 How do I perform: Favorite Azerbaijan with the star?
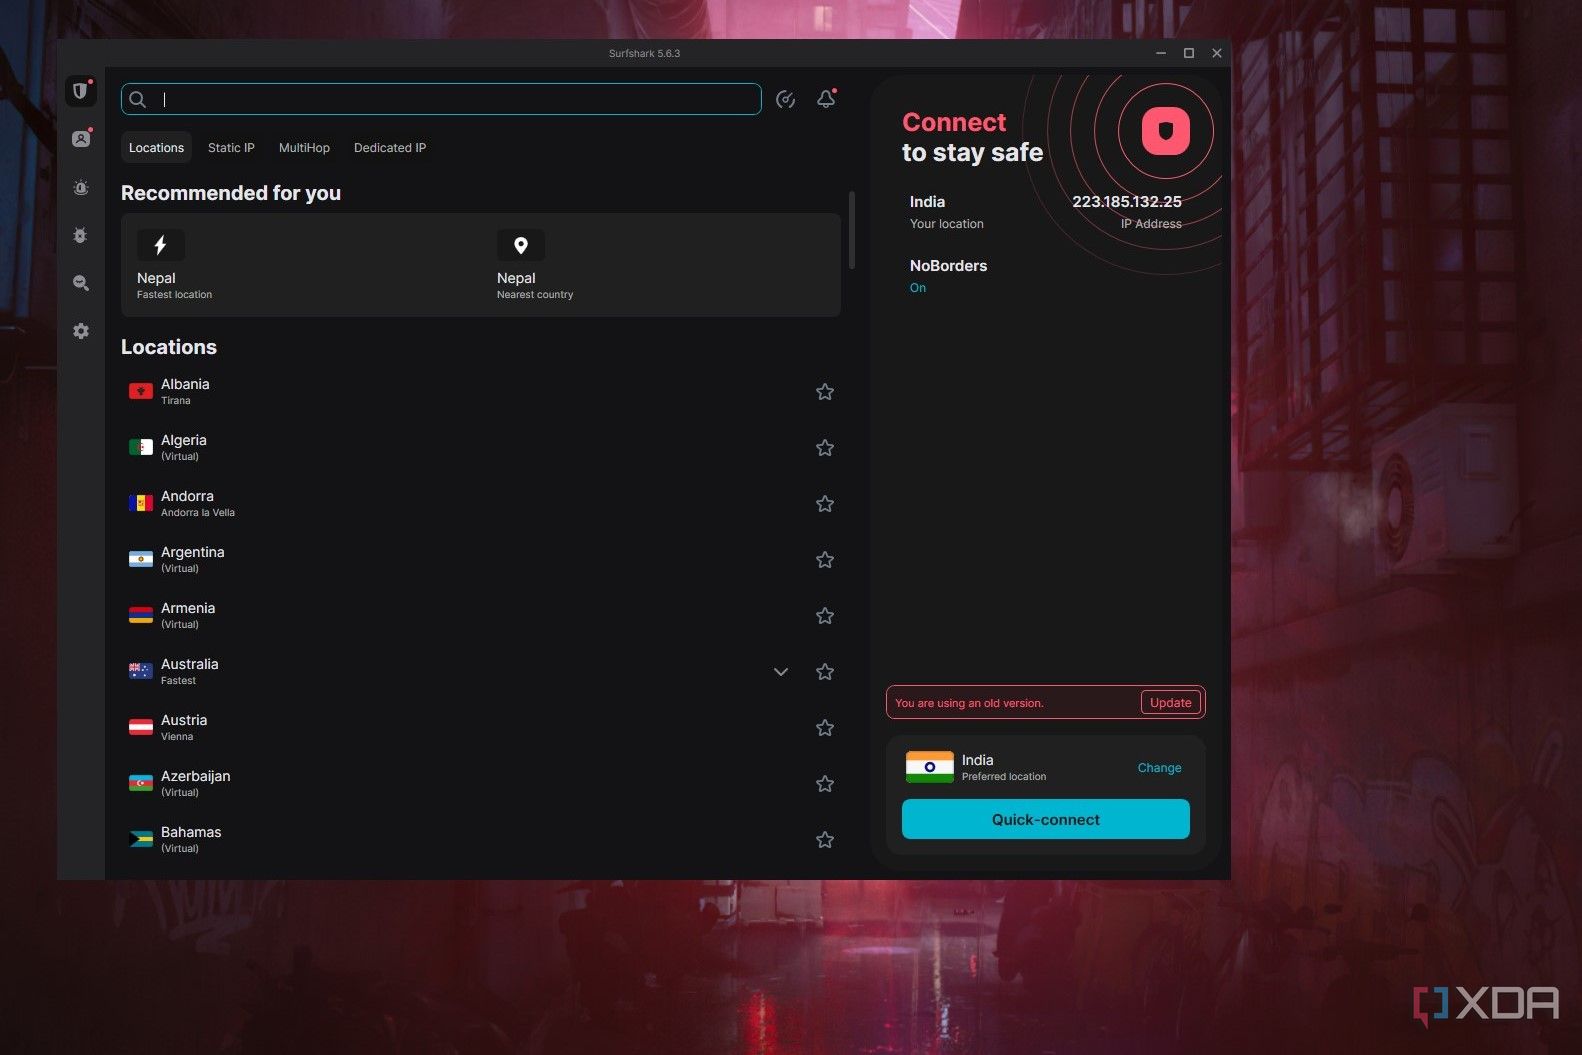pyautogui.click(x=825, y=784)
